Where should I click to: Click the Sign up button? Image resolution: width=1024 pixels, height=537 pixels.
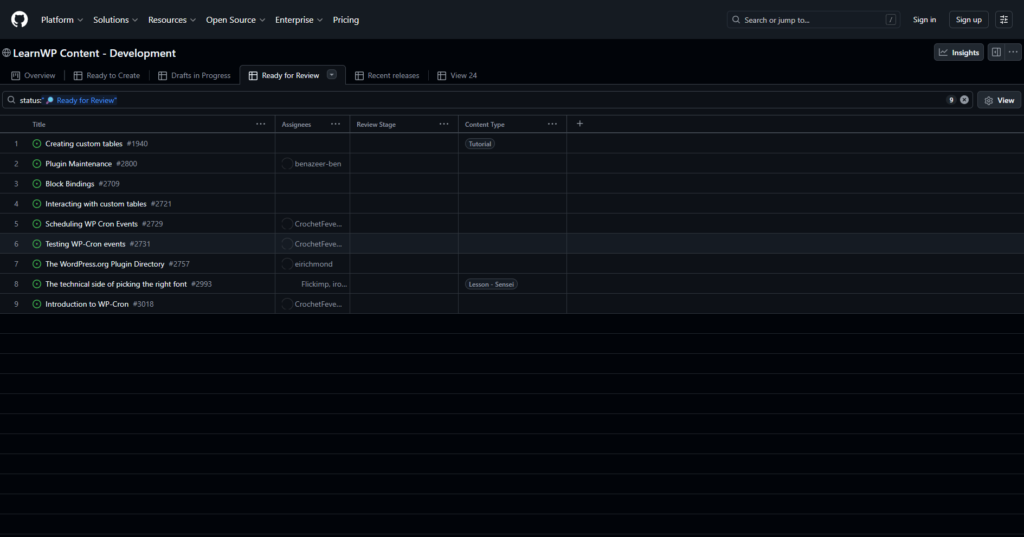[968, 20]
